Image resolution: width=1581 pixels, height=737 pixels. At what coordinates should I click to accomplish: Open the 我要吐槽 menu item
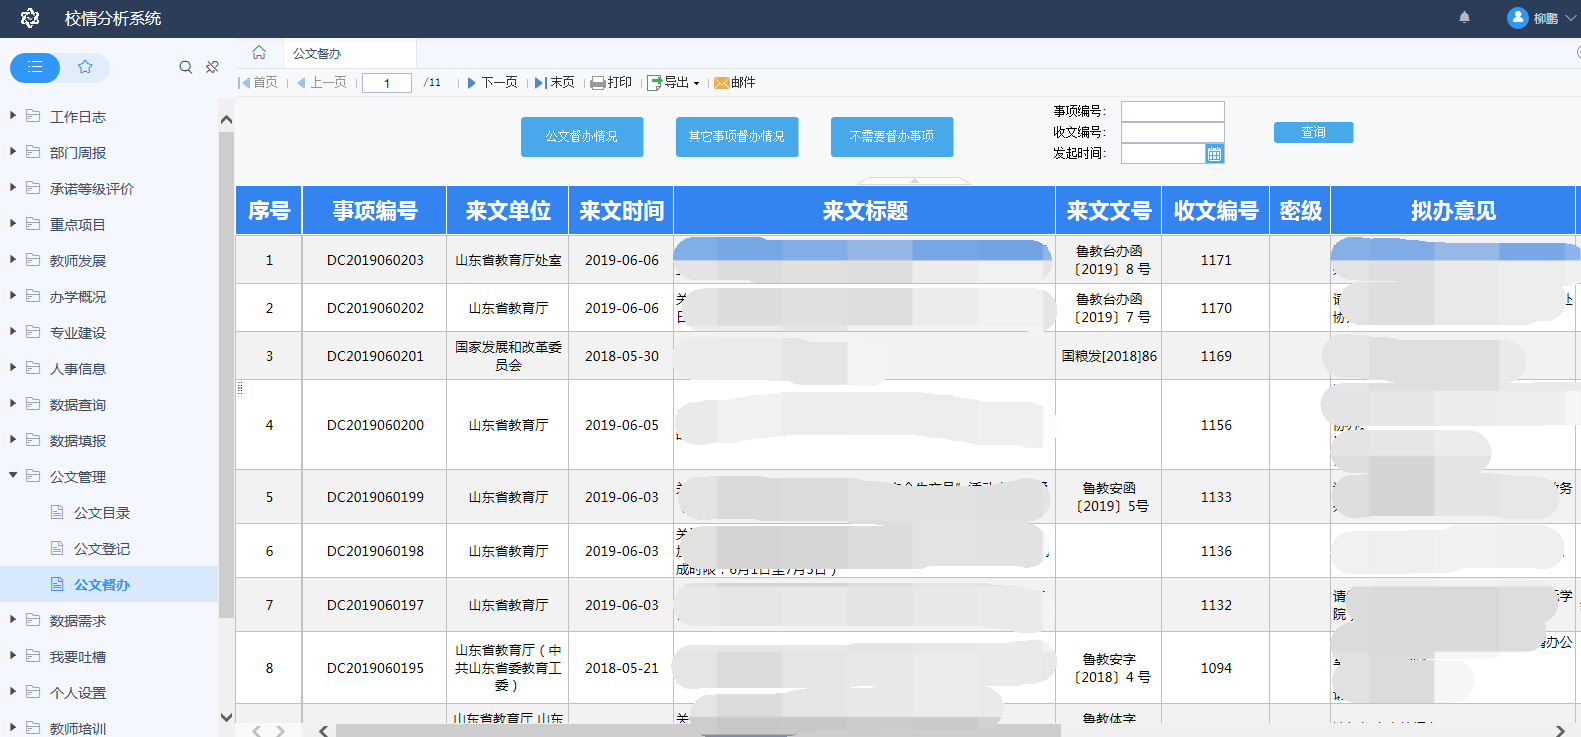pyautogui.click(x=78, y=657)
